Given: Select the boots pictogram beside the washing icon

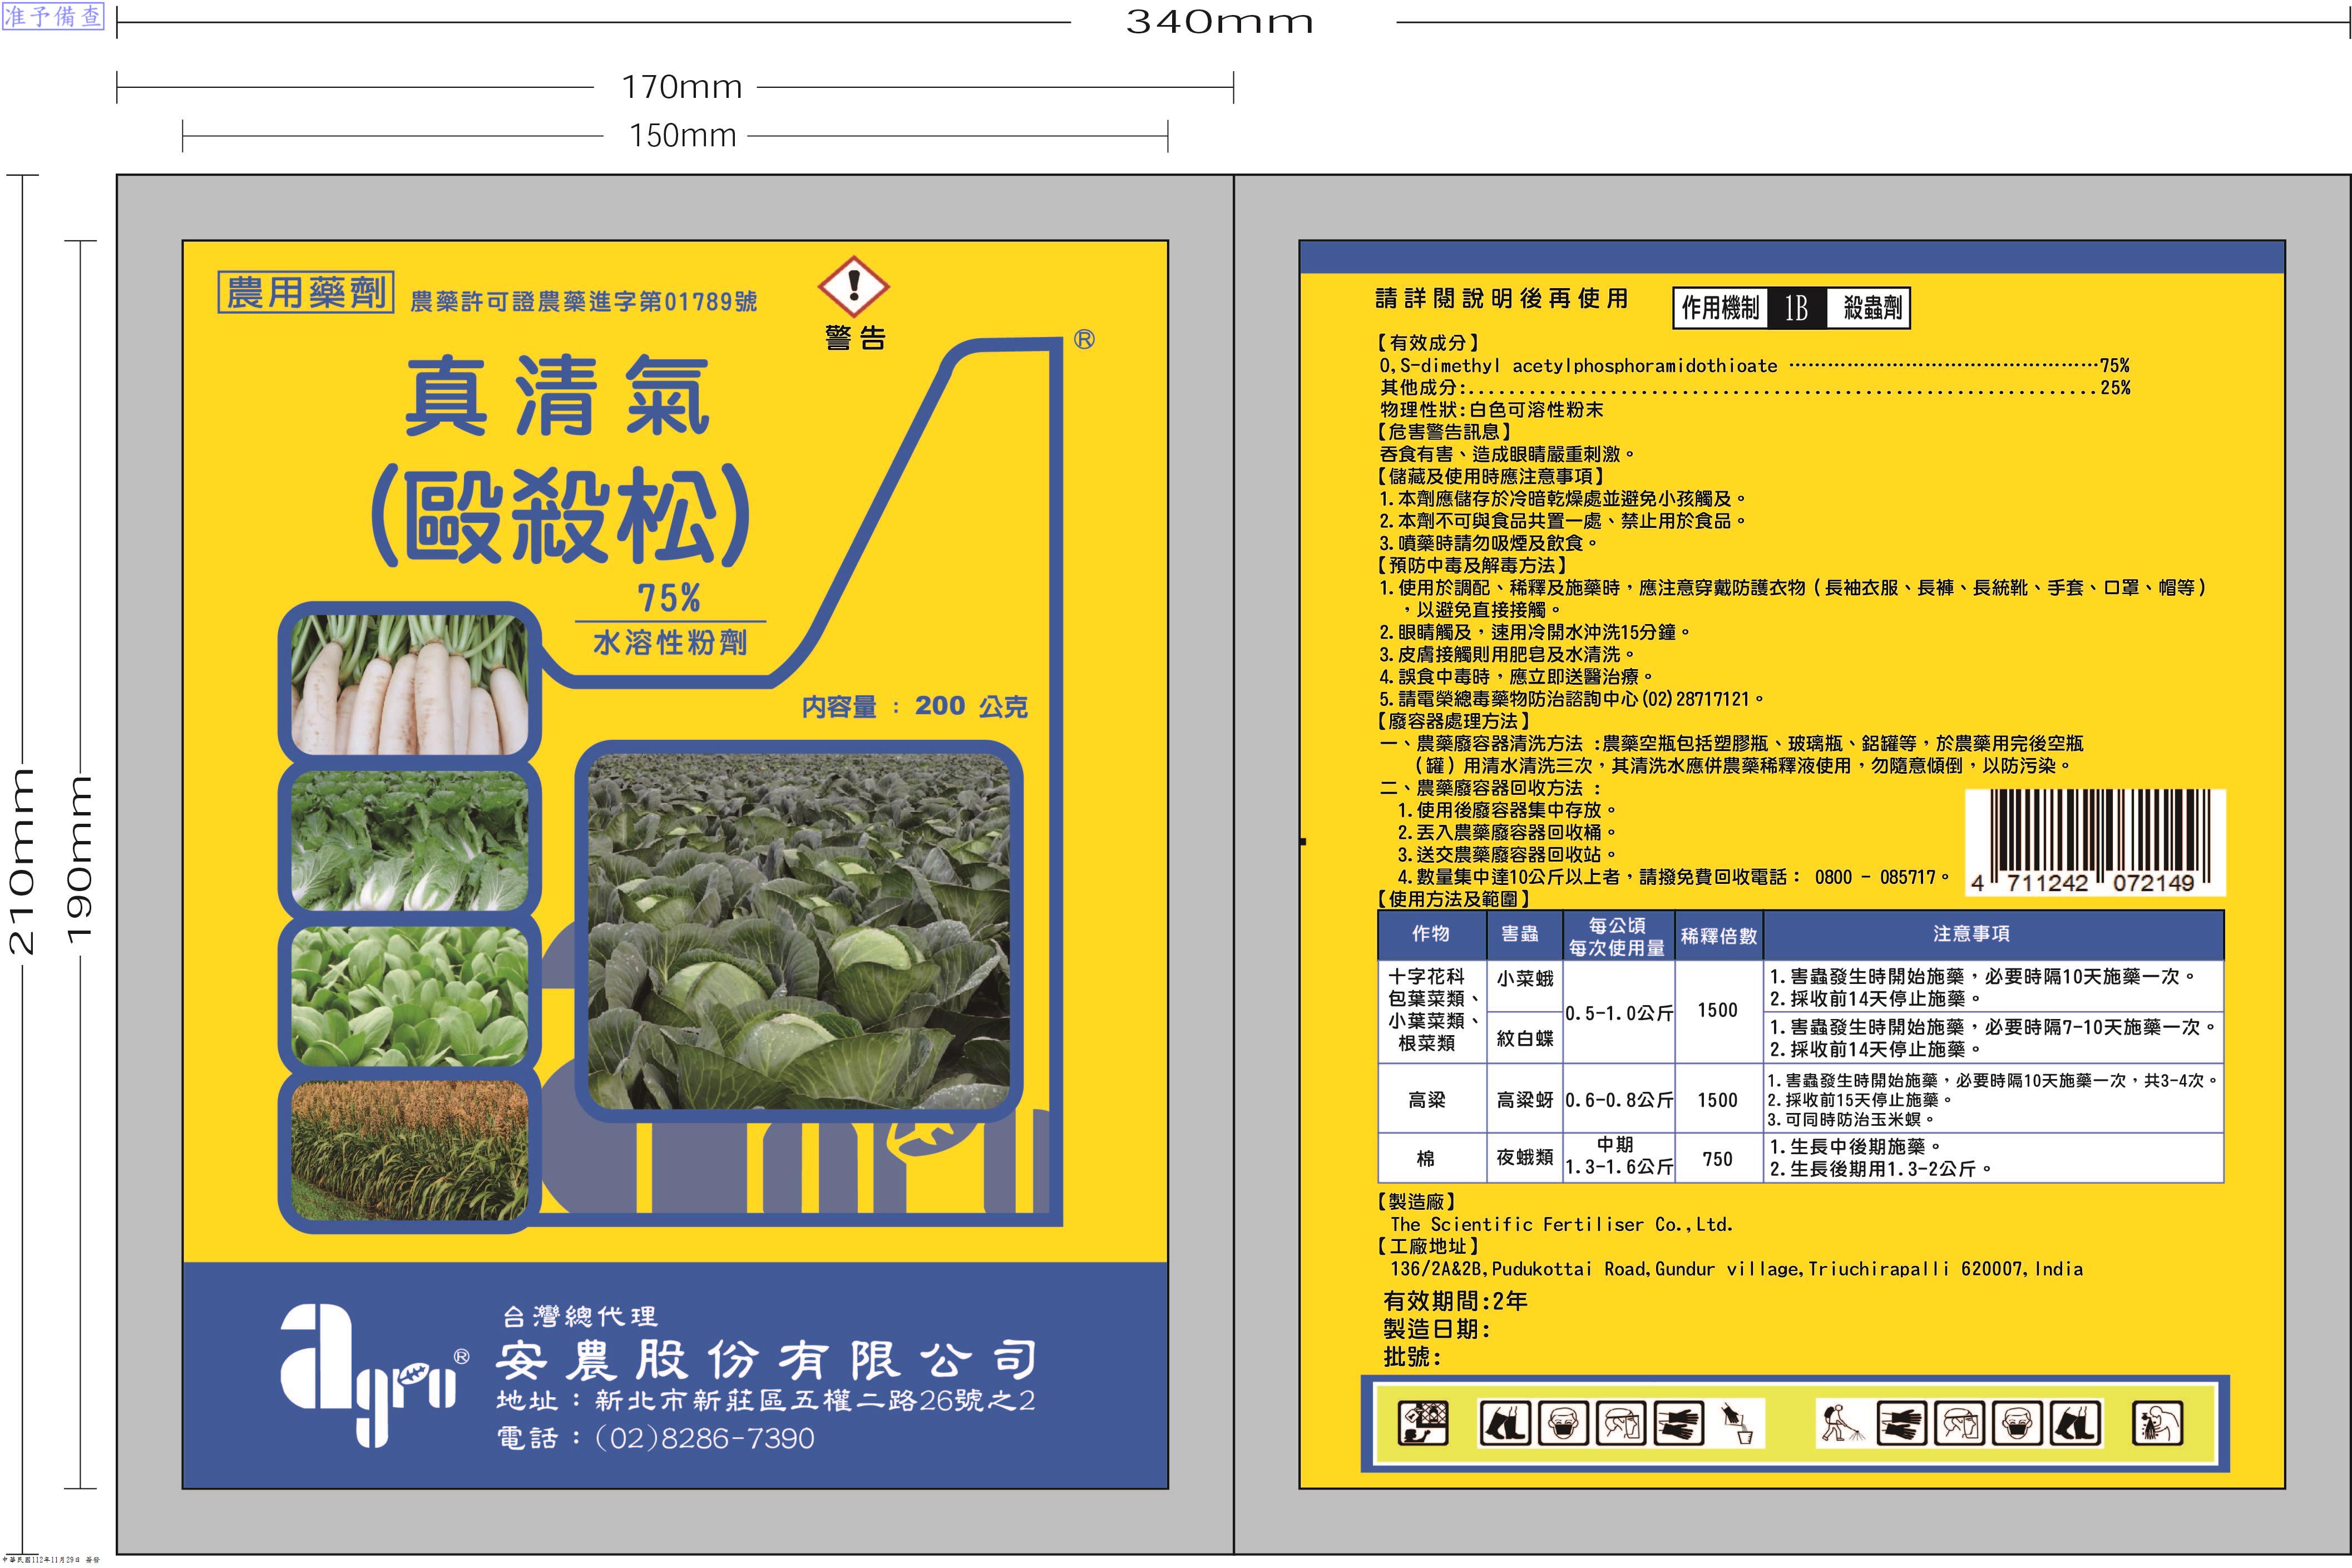Looking at the screenshot, I should (x=2075, y=1424).
